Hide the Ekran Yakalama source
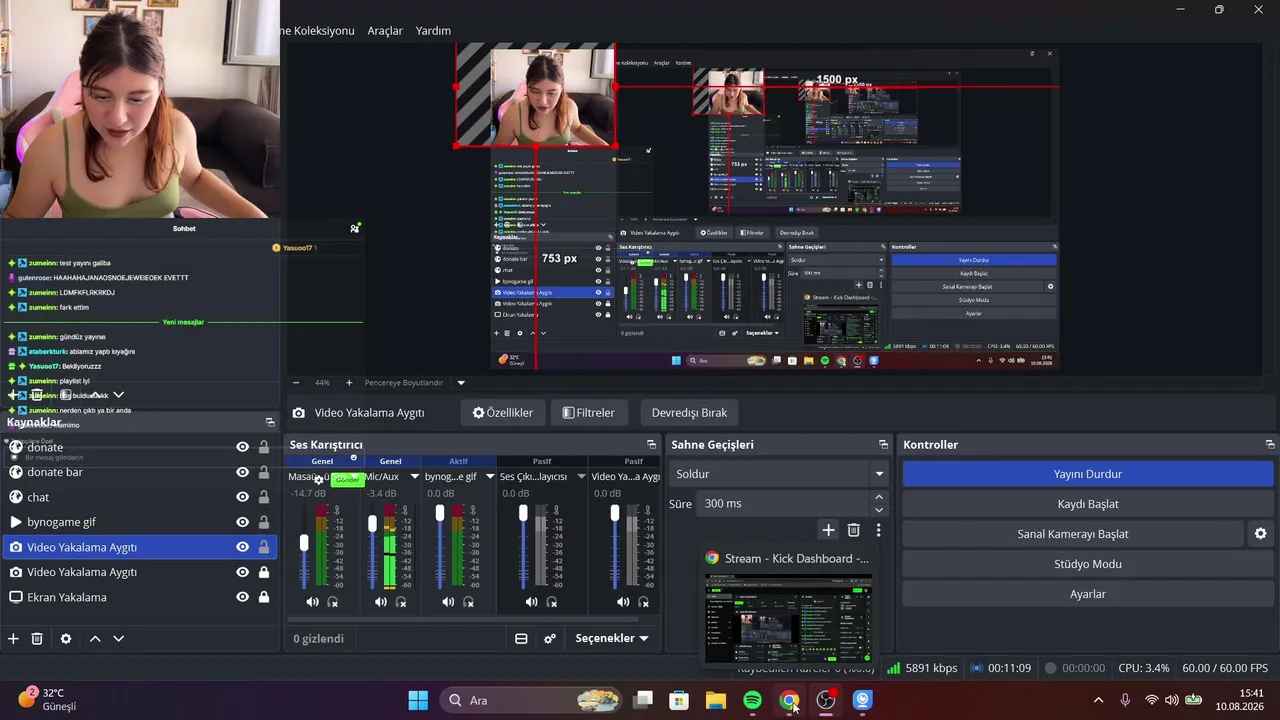1280x720 pixels. pos(242,597)
